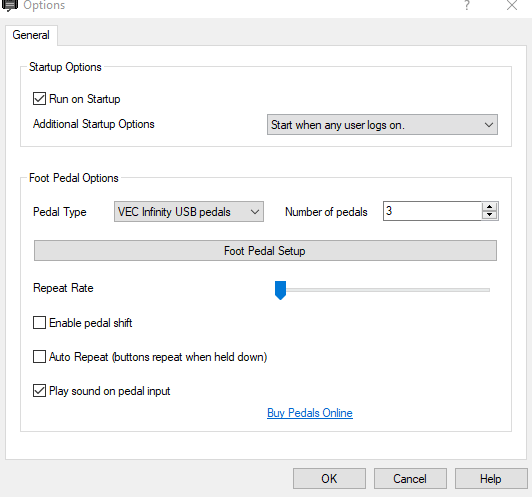Open Additional Startup Options dropdown
Screen dimensions: 532x497
[382, 125]
